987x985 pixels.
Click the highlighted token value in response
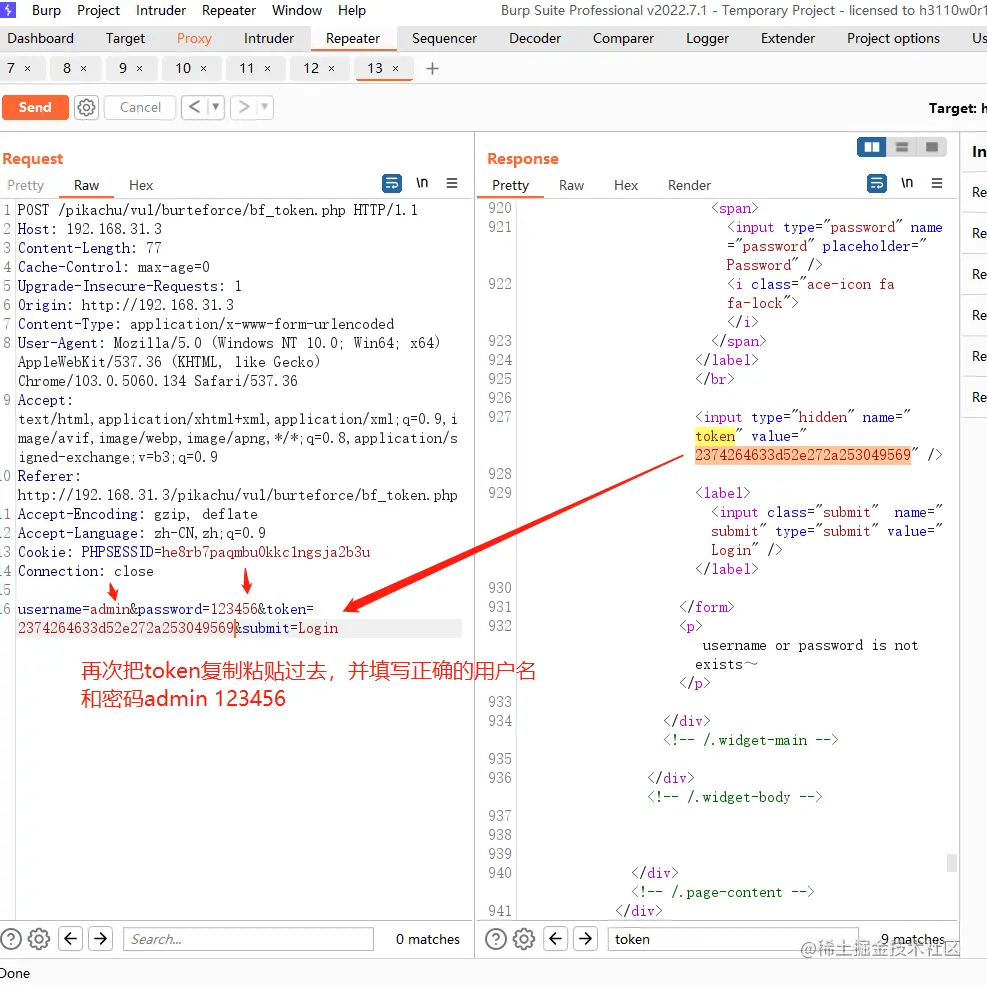pyautogui.click(x=803, y=455)
